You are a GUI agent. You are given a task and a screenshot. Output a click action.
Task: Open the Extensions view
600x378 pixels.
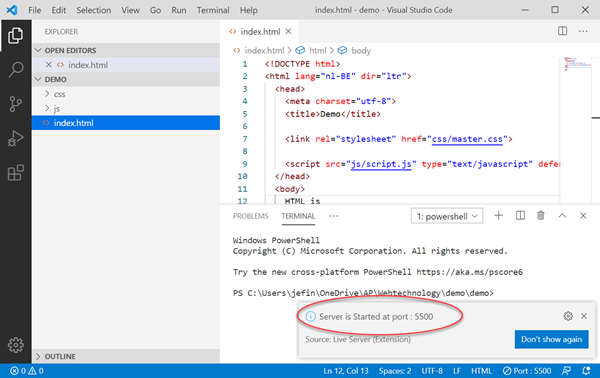pos(16,173)
